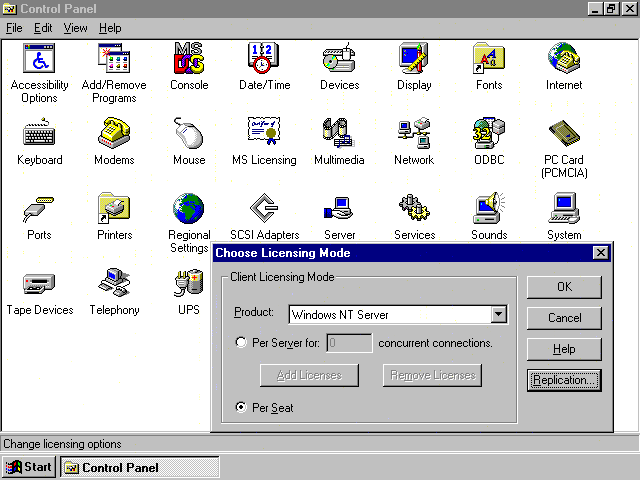Click the concurrent connections number field
The image size is (640, 480).
(349, 342)
